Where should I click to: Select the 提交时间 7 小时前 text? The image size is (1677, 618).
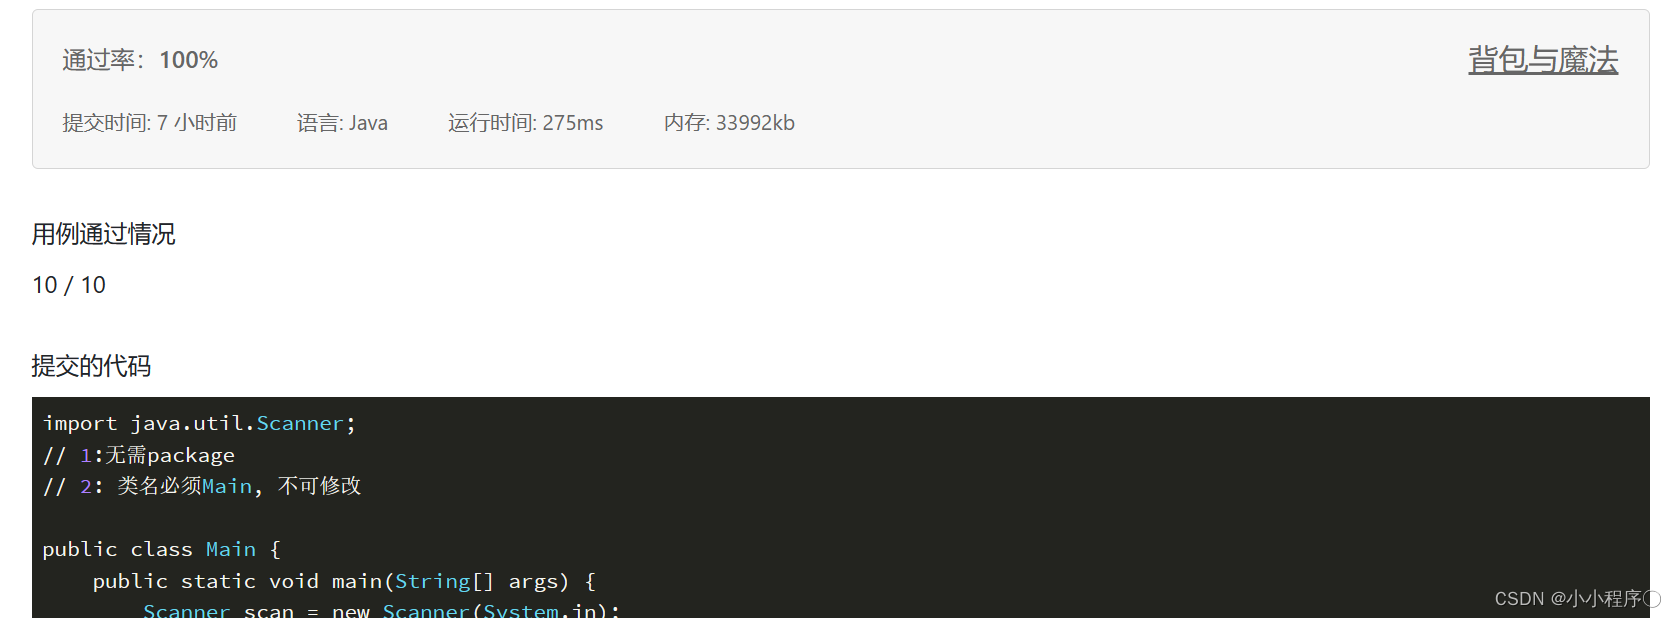(149, 123)
